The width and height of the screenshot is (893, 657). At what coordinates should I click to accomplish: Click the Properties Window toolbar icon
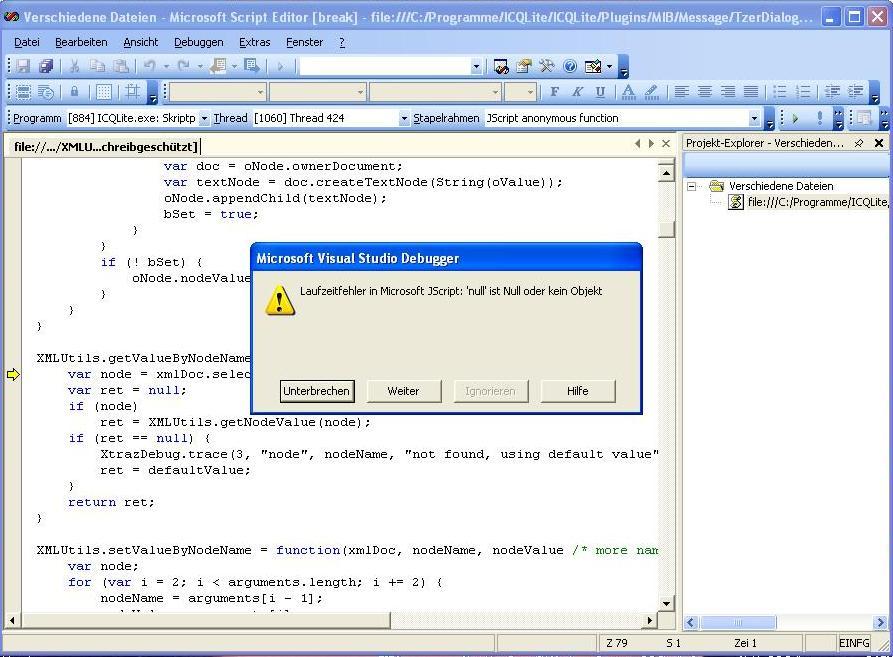pyautogui.click(x=523, y=67)
